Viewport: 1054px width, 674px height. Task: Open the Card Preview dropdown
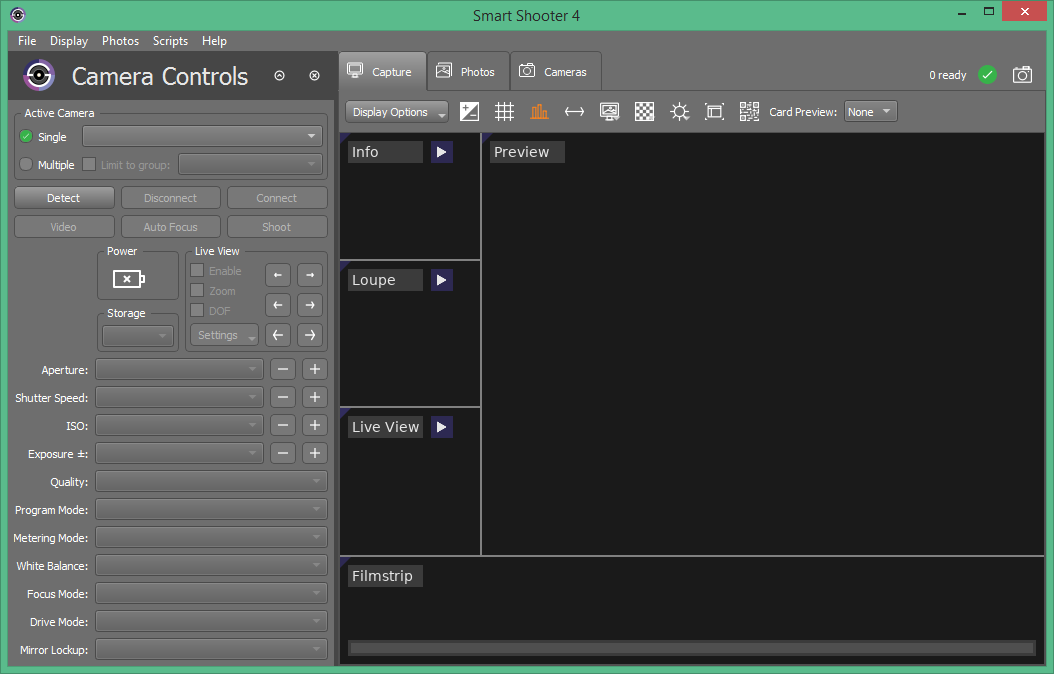point(870,112)
